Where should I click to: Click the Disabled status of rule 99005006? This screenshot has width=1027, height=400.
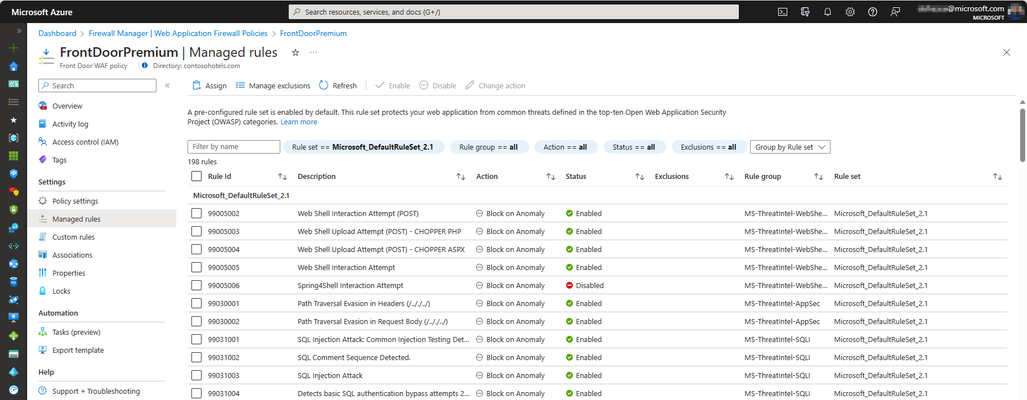585,285
